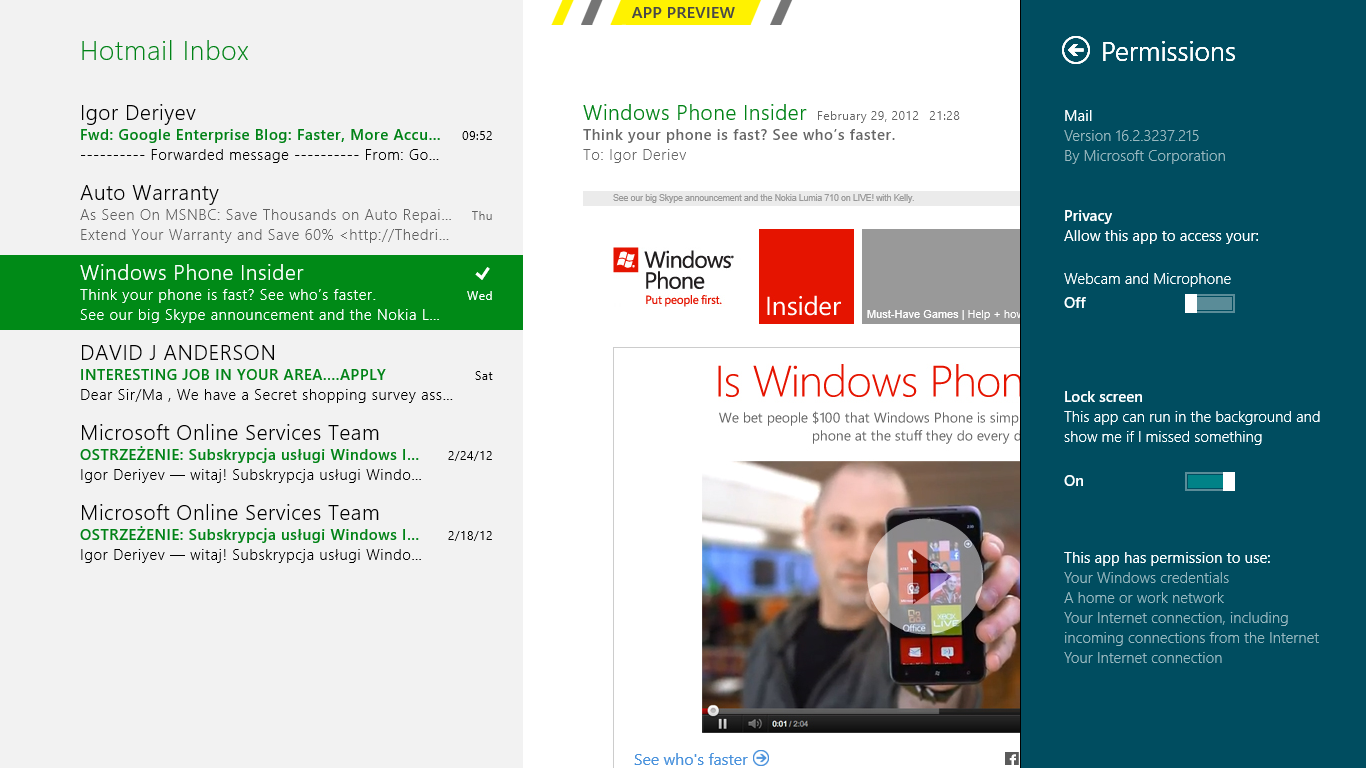
Task: Click the "Version 16.2.3237.215" text
Action: pyautogui.click(x=1131, y=136)
